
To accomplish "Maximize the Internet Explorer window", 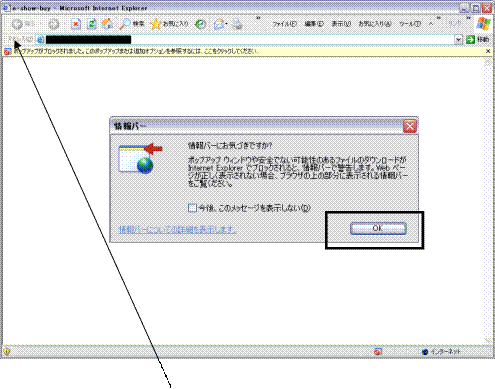I will (x=476, y=8).
